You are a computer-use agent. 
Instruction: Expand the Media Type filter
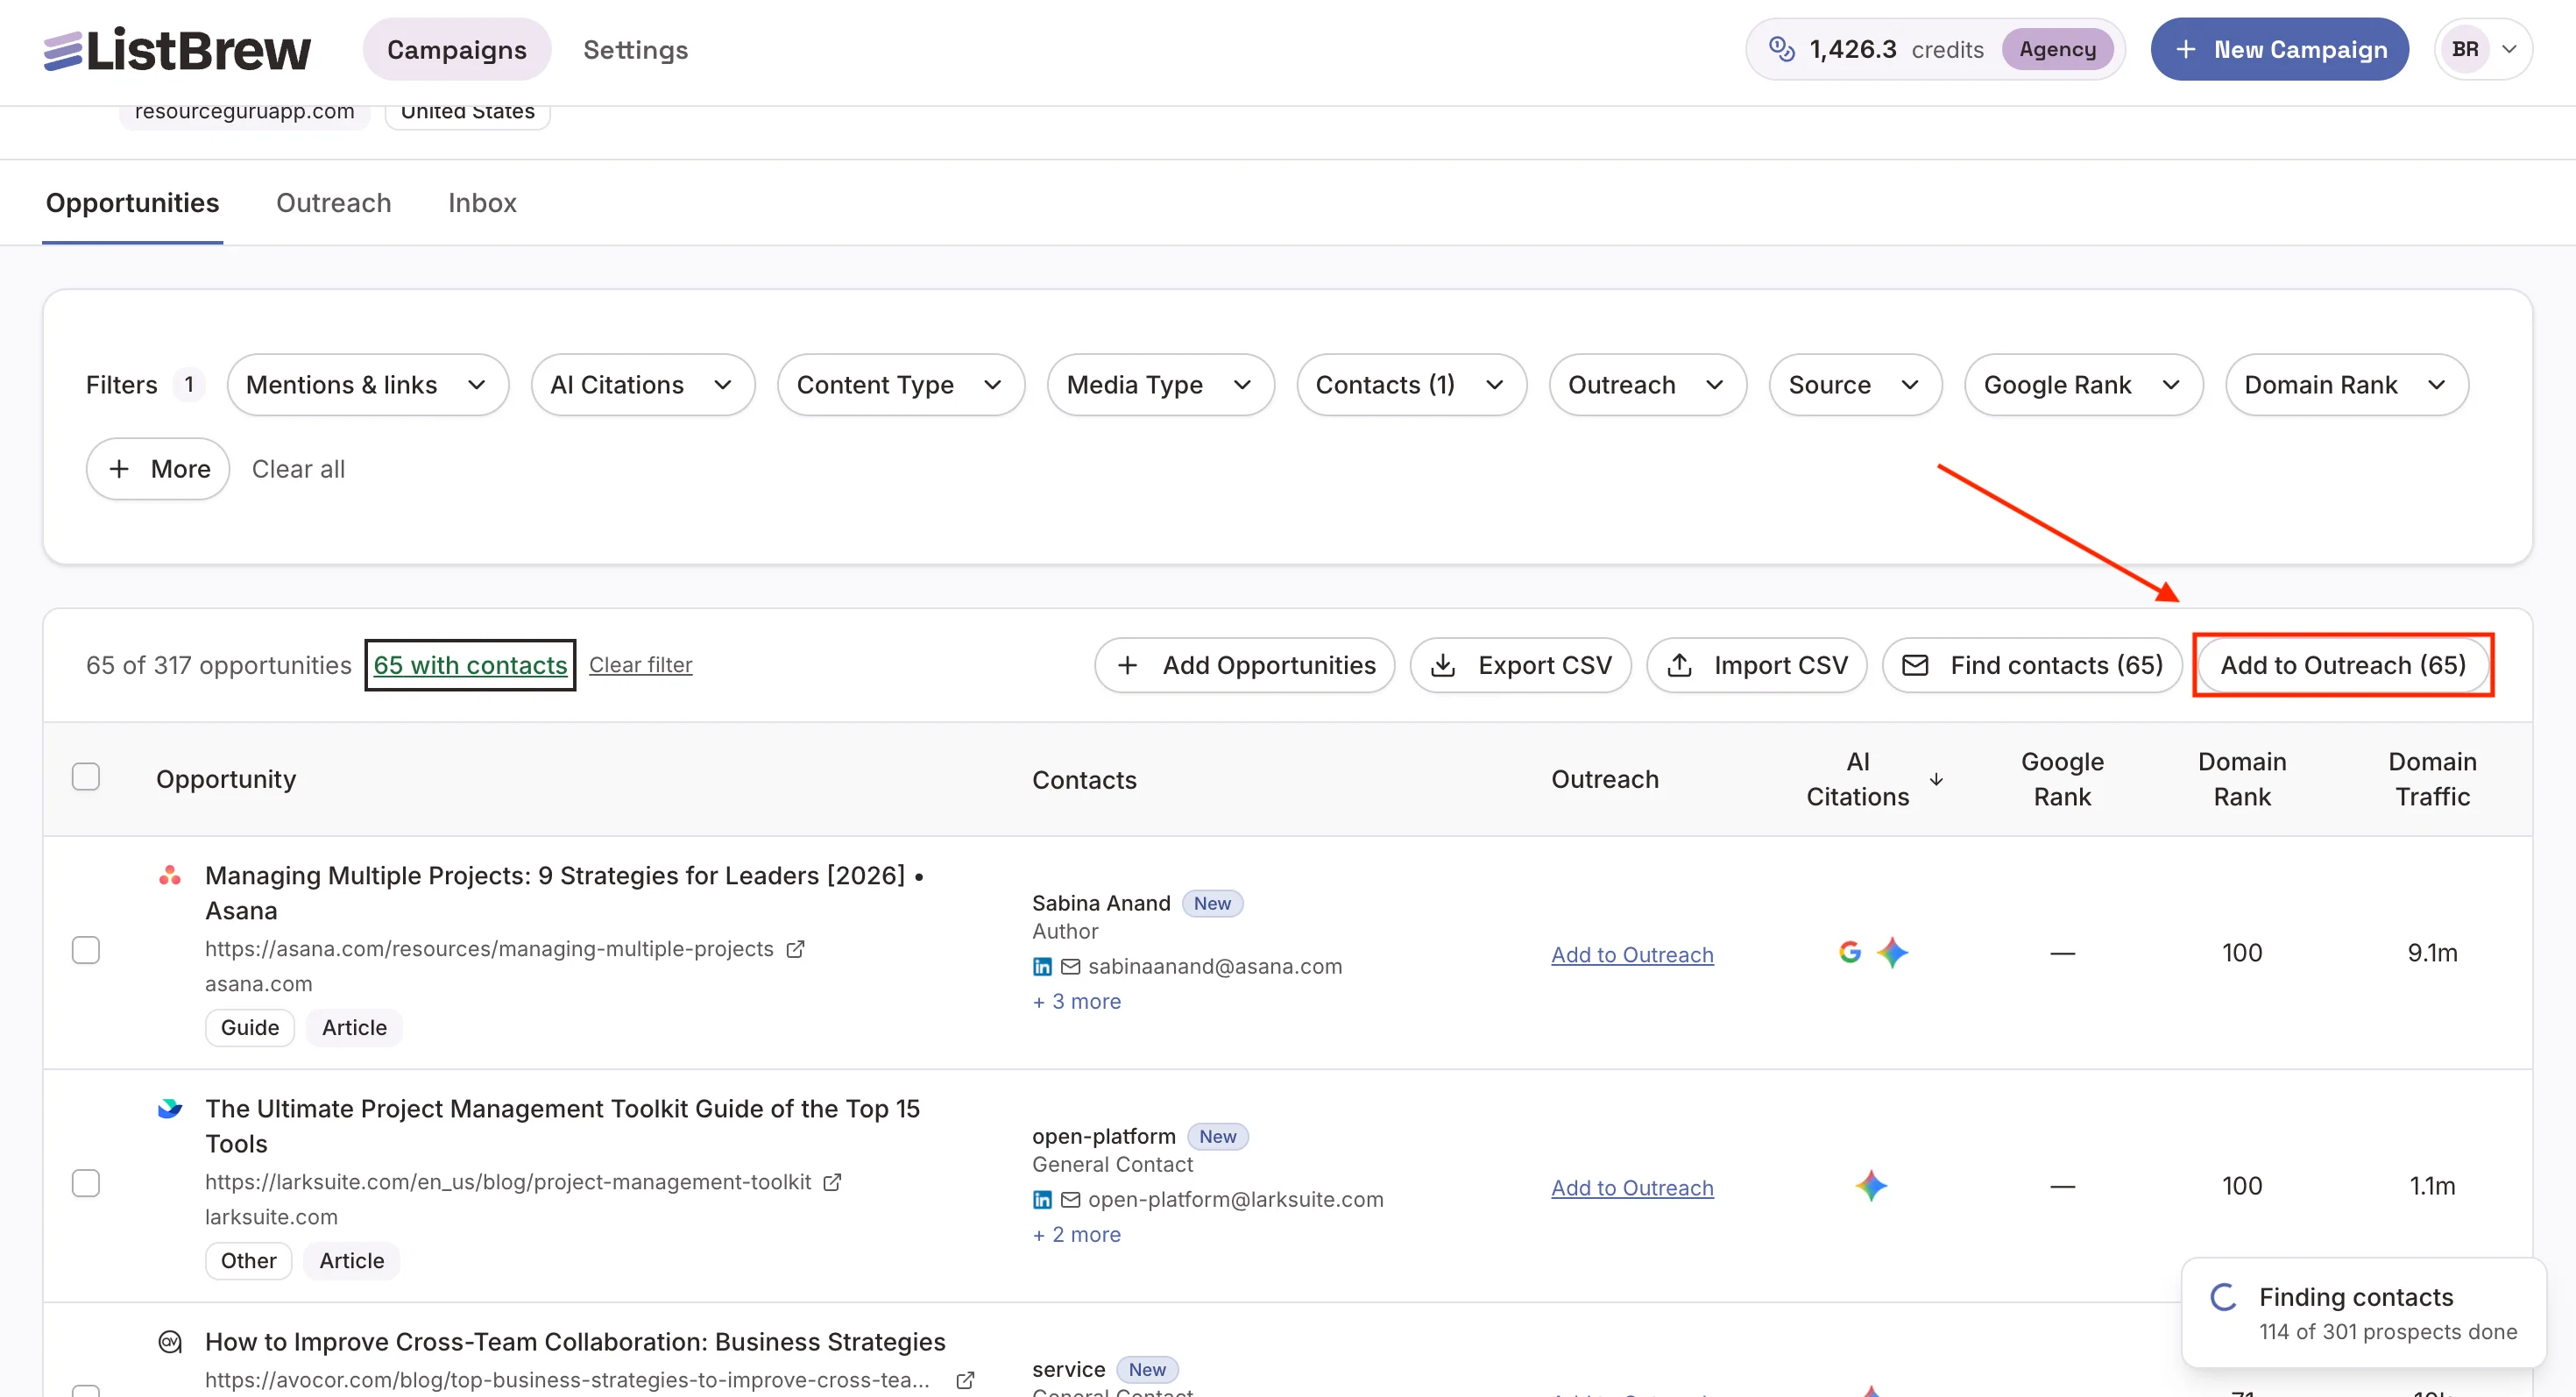pyautogui.click(x=1160, y=385)
